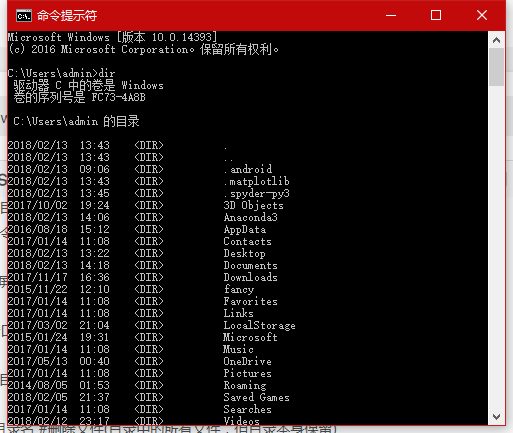Click the LocalStorage directory entry
The height and width of the screenshot is (433, 513).
pyautogui.click(x=259, y=325)
